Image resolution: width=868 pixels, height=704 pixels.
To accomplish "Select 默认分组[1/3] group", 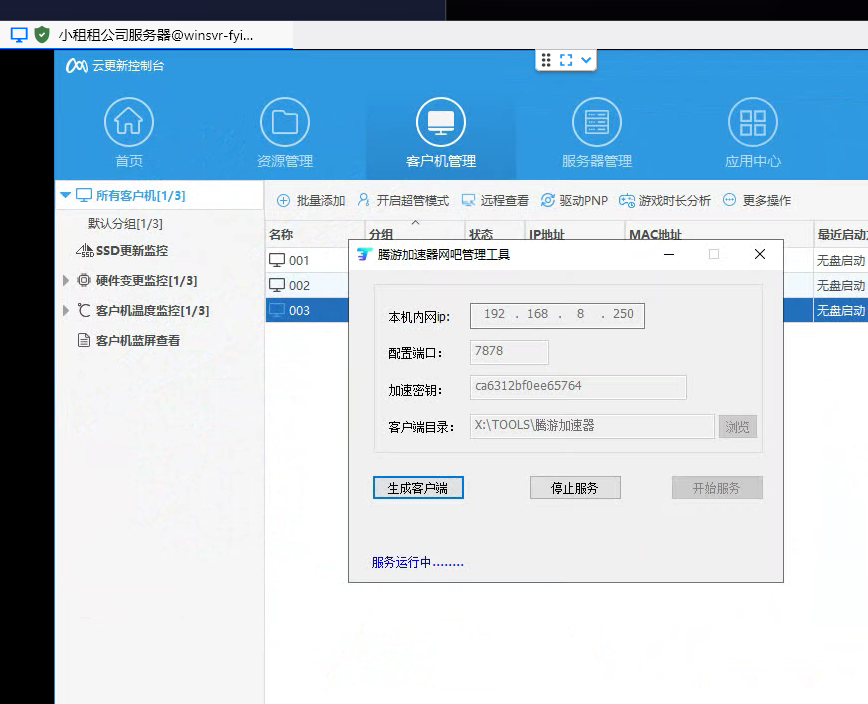I will [125, 224].
